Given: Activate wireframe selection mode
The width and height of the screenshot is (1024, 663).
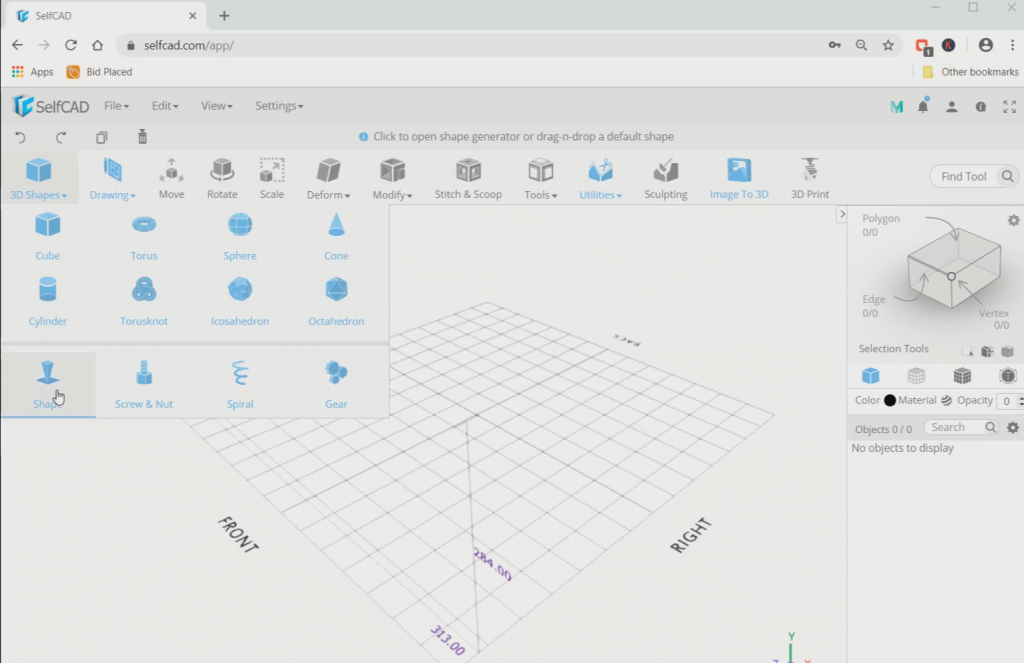Looking at the screenshot, I should (915, 375).
